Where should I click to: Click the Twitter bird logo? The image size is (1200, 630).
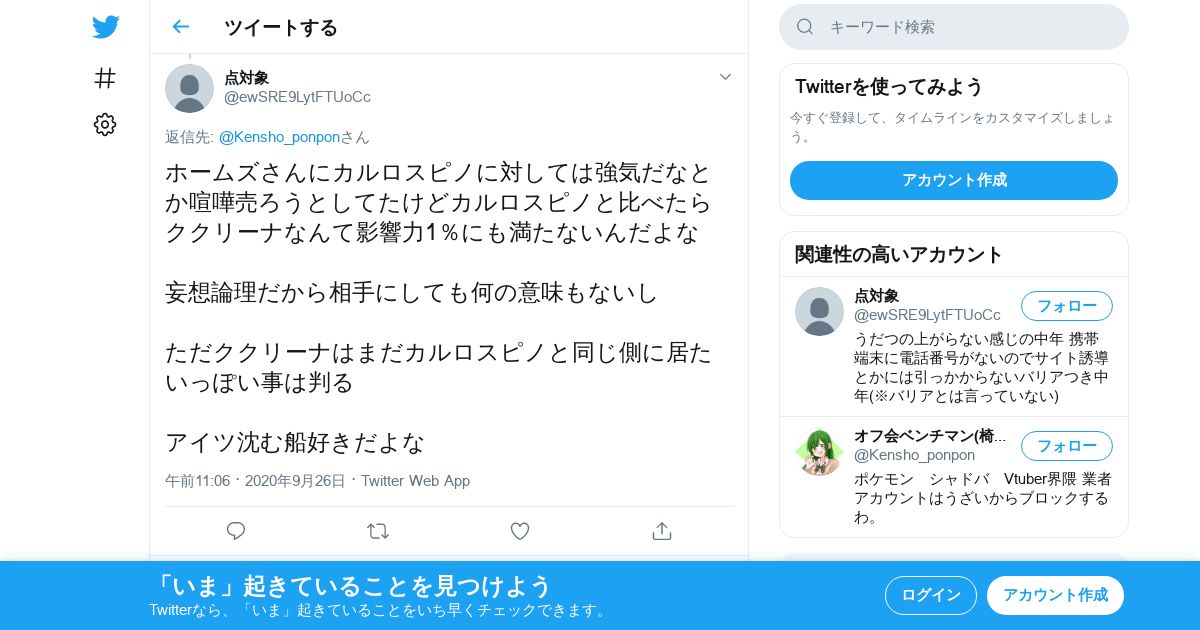105,27
